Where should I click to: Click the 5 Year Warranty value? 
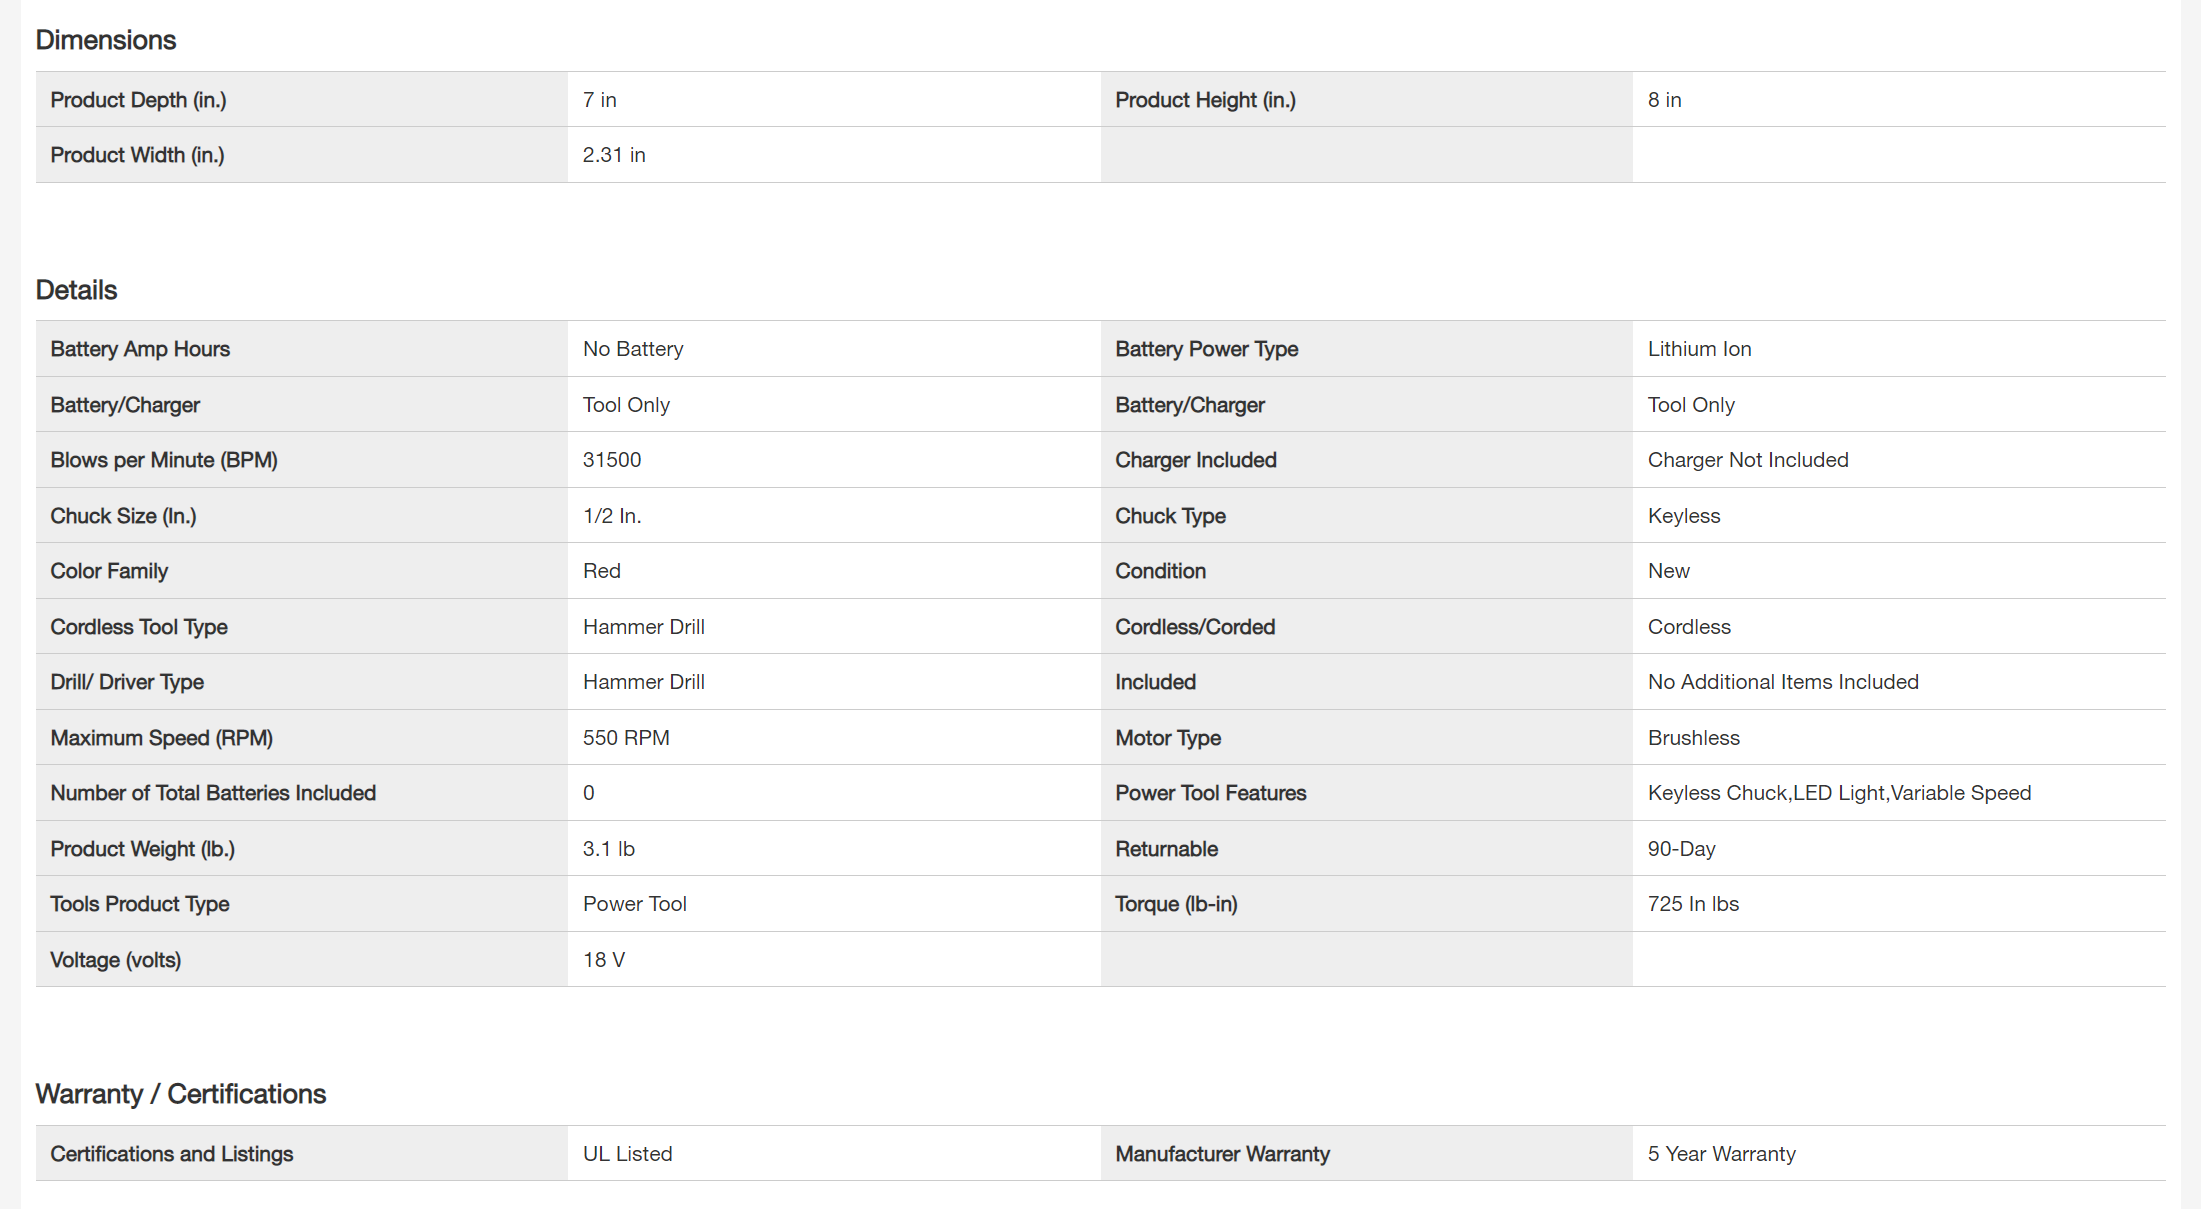click(x=1721, y=1154)
